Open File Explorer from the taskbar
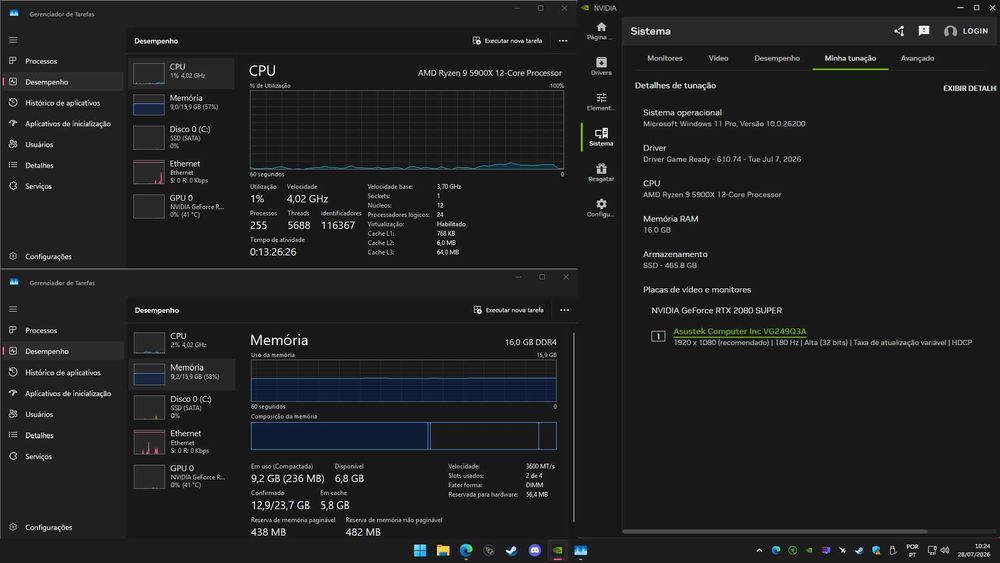The width and height of the screenshot is (1000, 563). point(443,550)
